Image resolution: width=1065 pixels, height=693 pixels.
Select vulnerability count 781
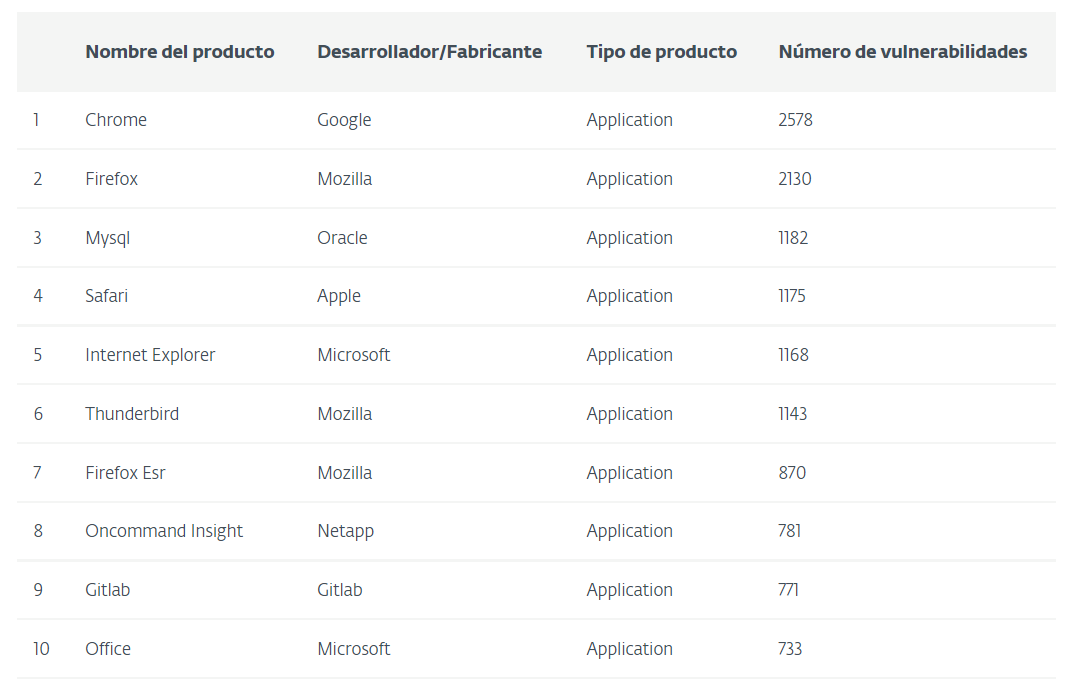pyautogui.click(x=789, y=531)
